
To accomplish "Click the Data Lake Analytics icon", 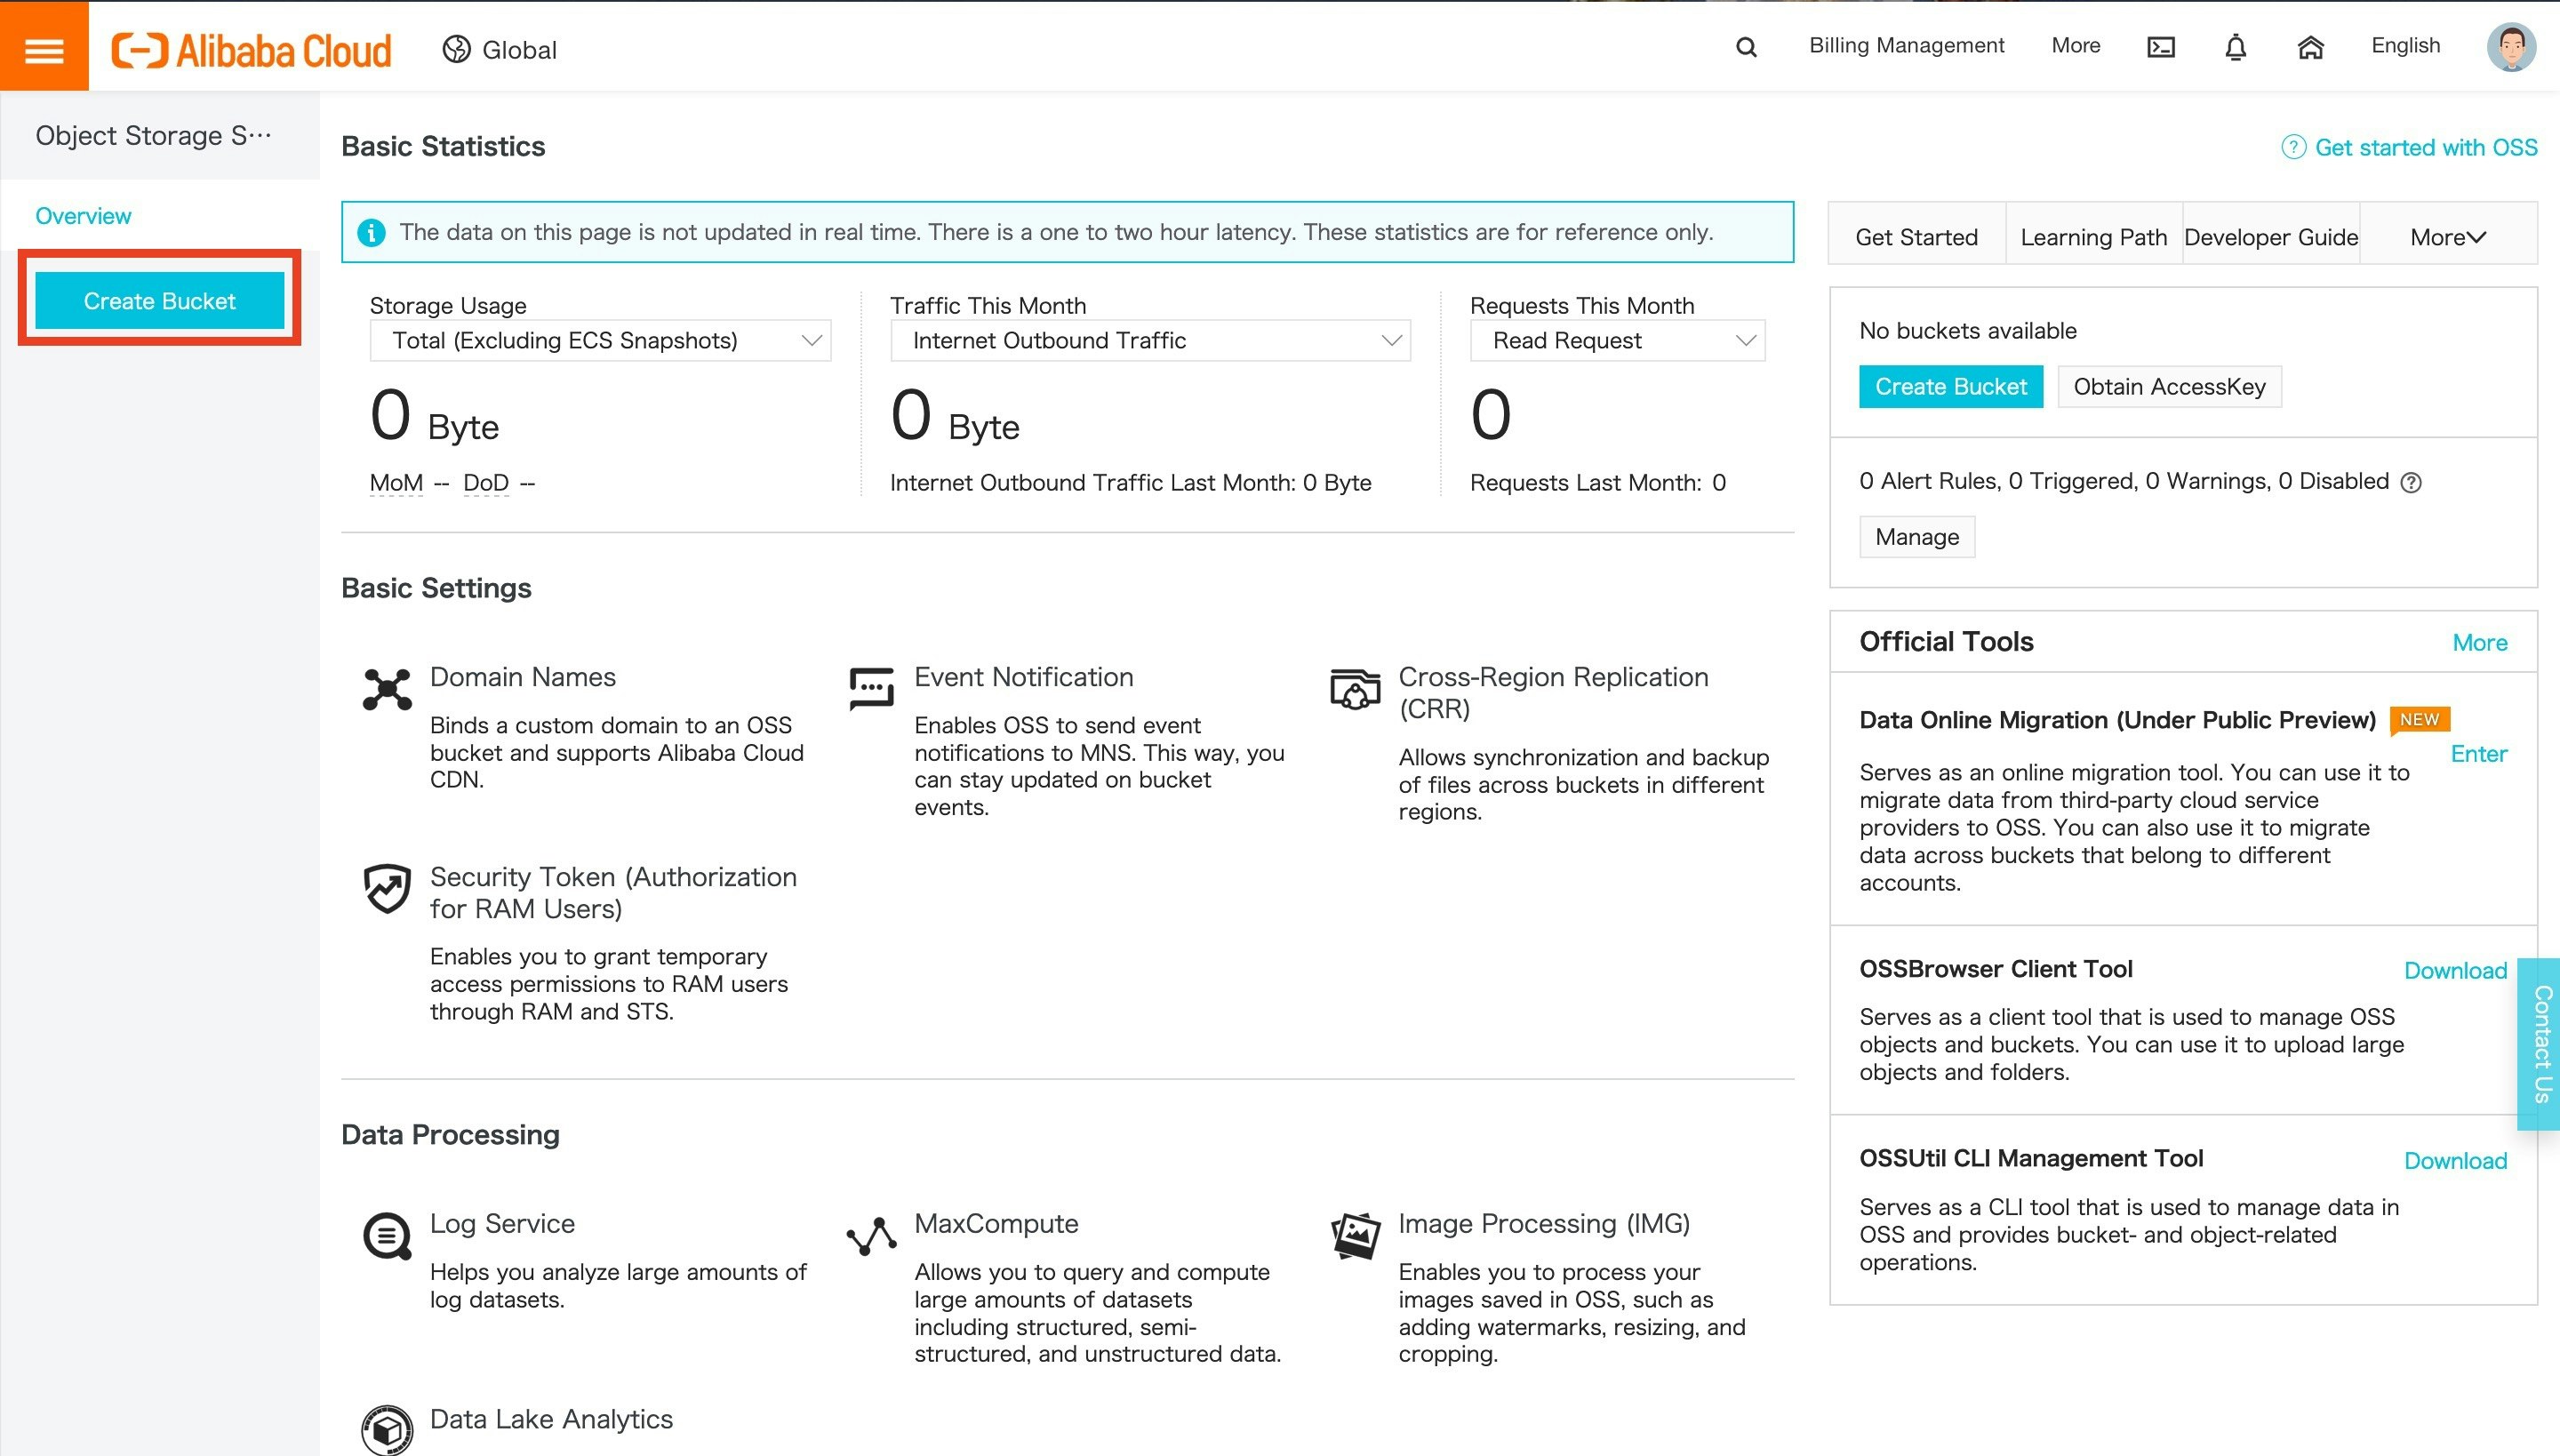I will 387,1429.
